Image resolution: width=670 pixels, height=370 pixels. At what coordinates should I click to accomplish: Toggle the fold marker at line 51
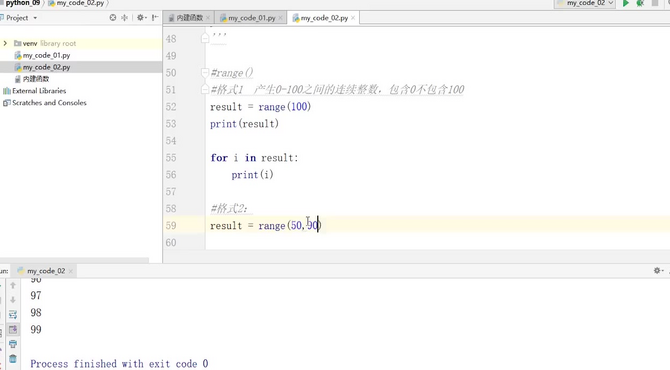pos(205,89)
